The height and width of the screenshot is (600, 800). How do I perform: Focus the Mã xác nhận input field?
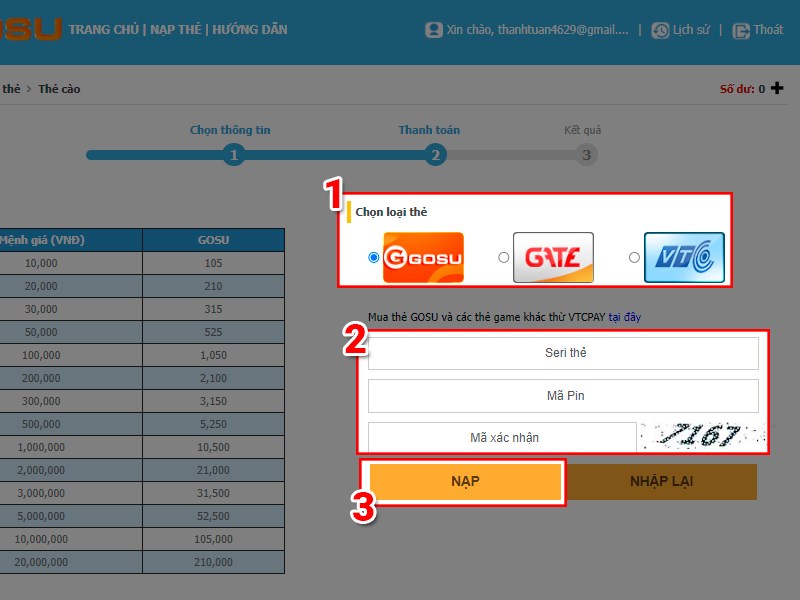(x=503, y=437)
